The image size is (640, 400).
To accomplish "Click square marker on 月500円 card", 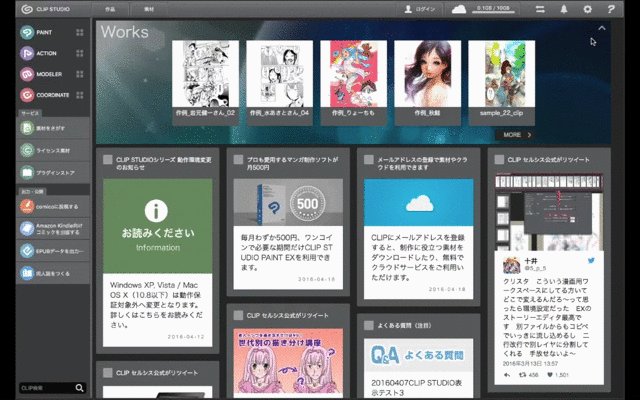I will point(238,160).
